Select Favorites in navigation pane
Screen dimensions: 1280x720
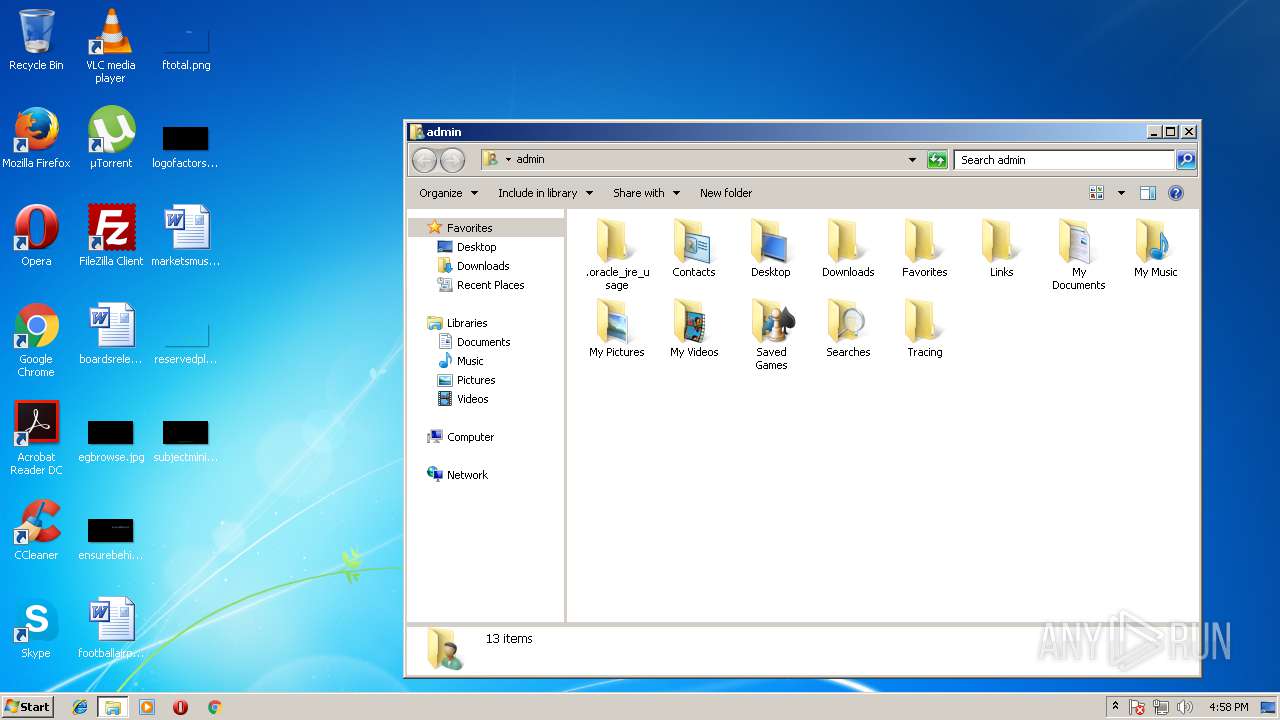(x=469, y=228)
